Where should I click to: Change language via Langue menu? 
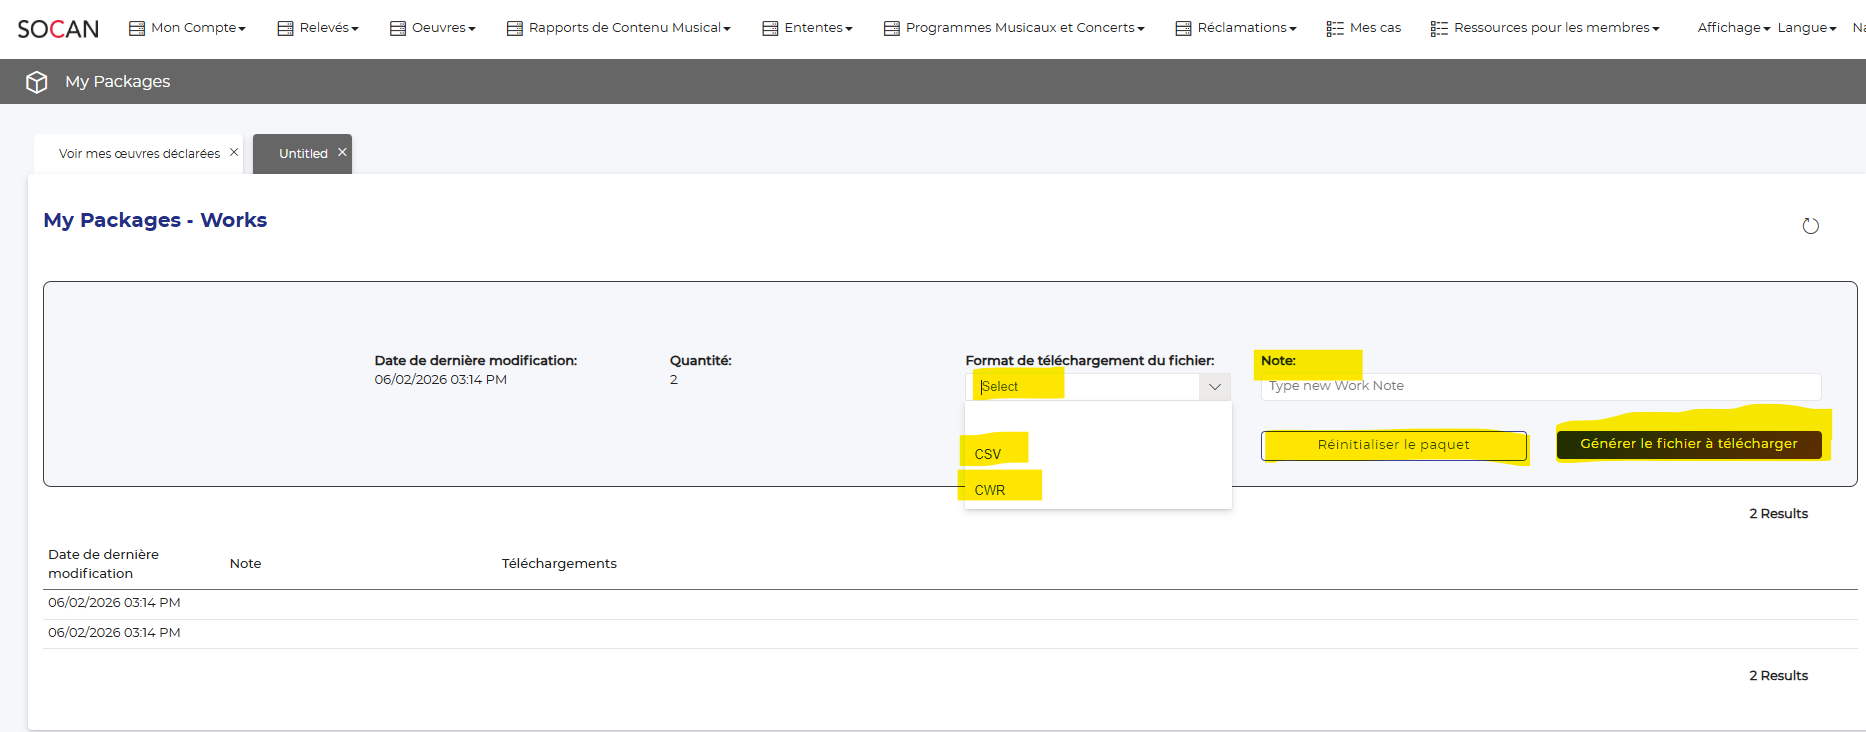pyautogui.click(x=1806, y=28)
